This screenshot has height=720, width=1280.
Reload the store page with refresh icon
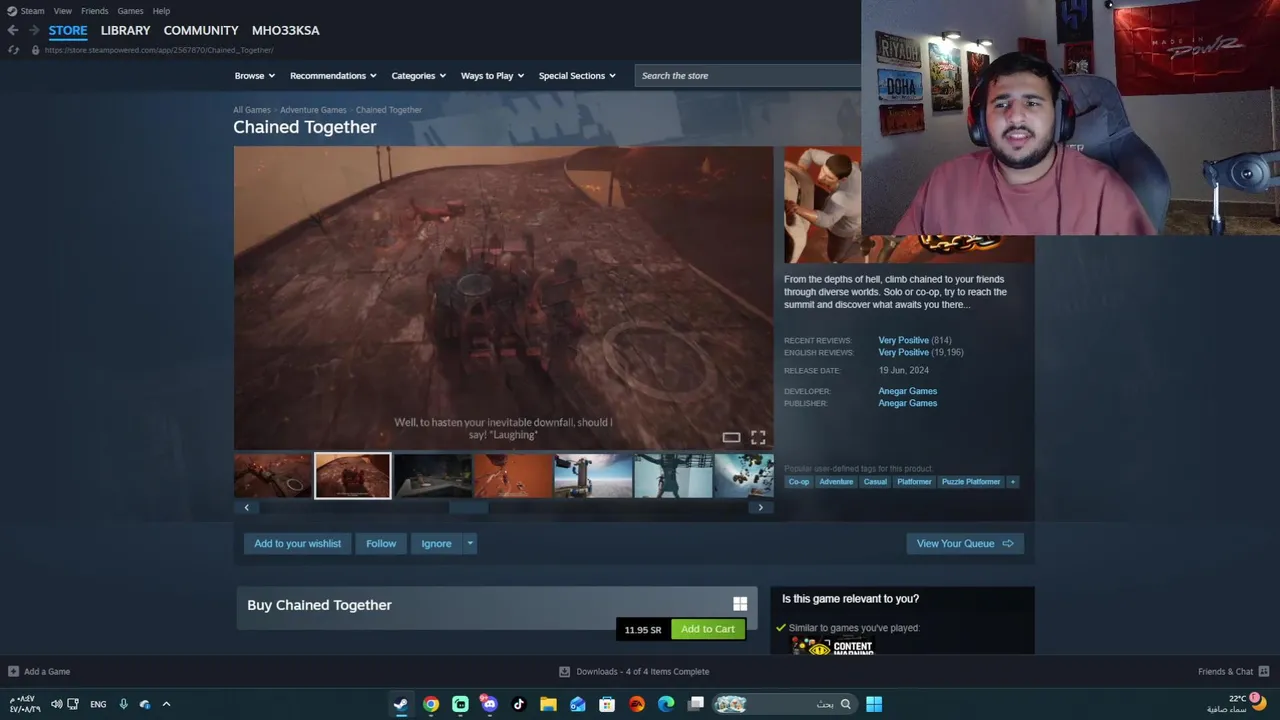13,50
